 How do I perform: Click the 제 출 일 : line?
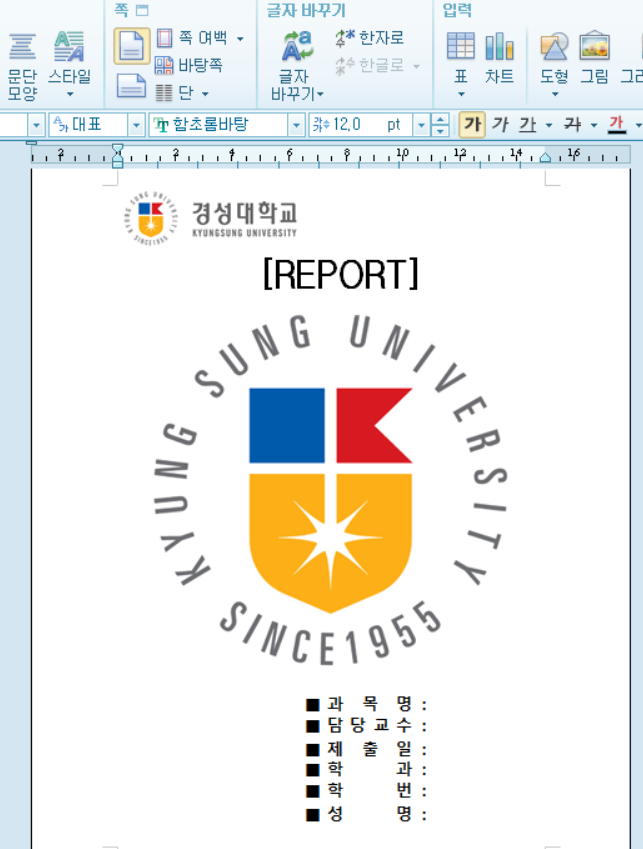coord(366,749)
